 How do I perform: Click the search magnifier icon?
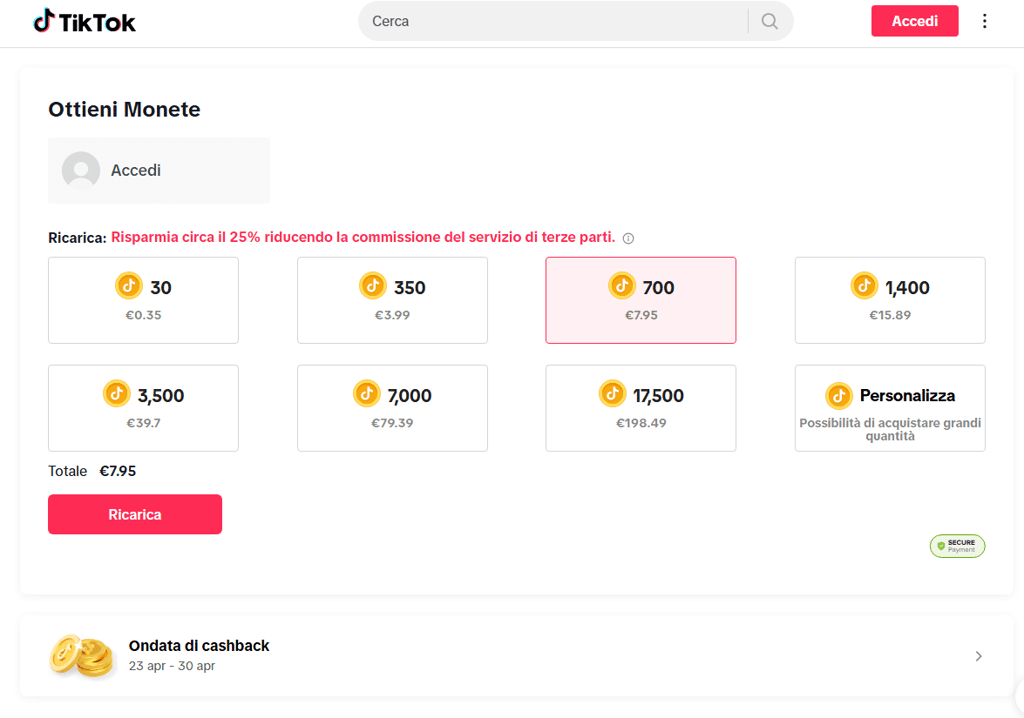pos(770,22)
